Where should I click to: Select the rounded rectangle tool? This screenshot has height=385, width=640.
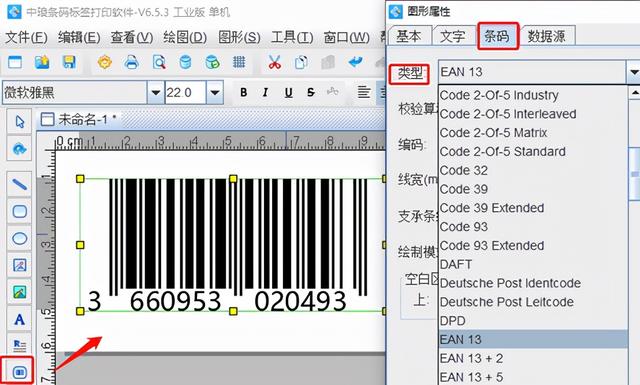(19, 211)
